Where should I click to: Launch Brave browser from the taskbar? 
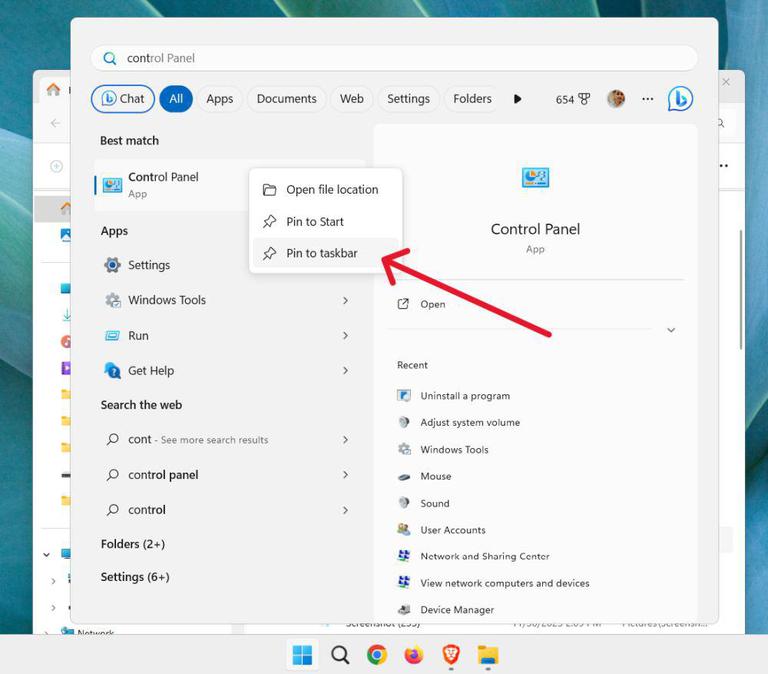point(451,655)
